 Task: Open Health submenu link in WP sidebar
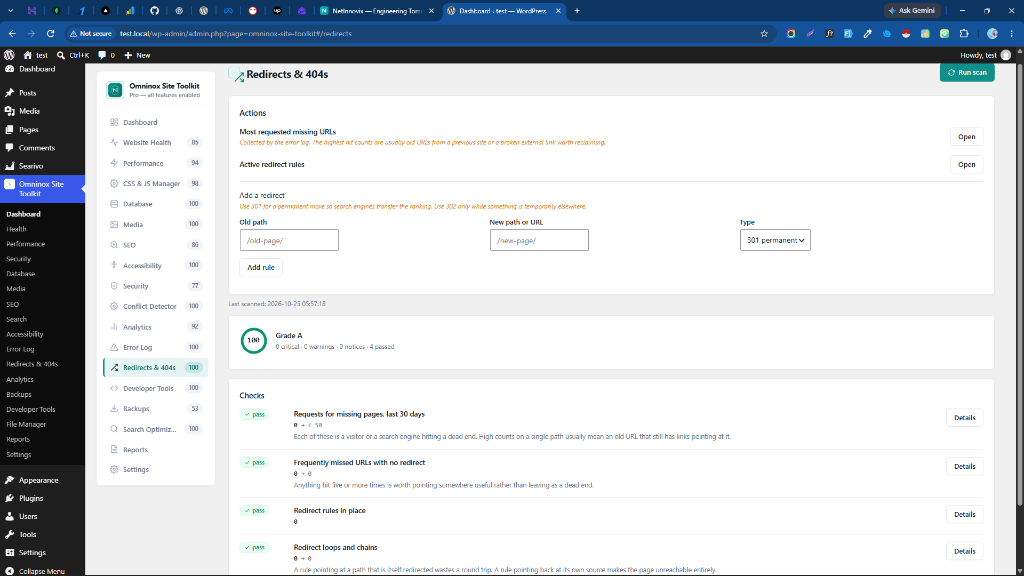pyautogui.click(x=16, y=229)
